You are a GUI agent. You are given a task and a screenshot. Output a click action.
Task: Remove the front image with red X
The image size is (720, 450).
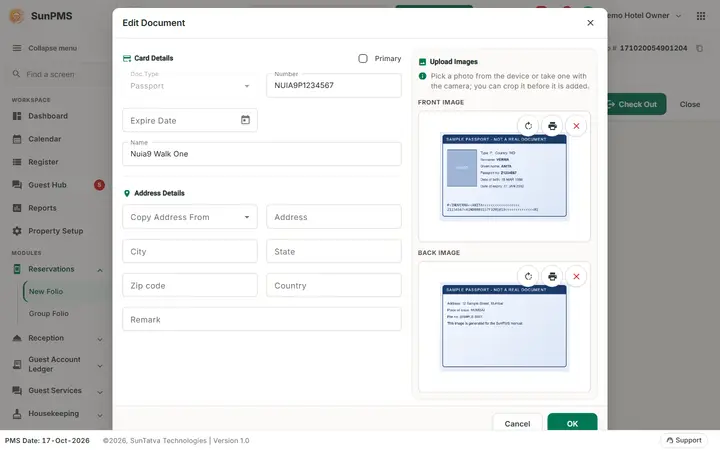pos(576,126)
